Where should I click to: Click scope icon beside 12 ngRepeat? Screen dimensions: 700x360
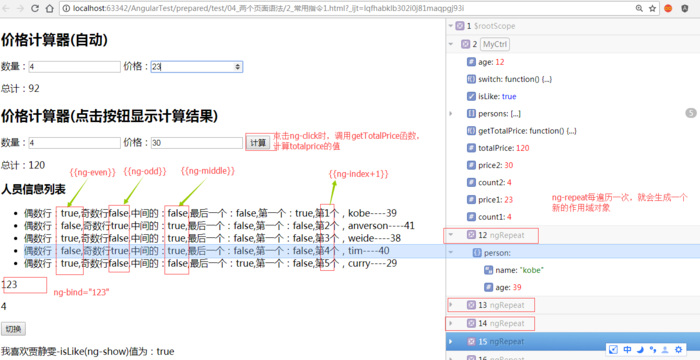point(471,234)
